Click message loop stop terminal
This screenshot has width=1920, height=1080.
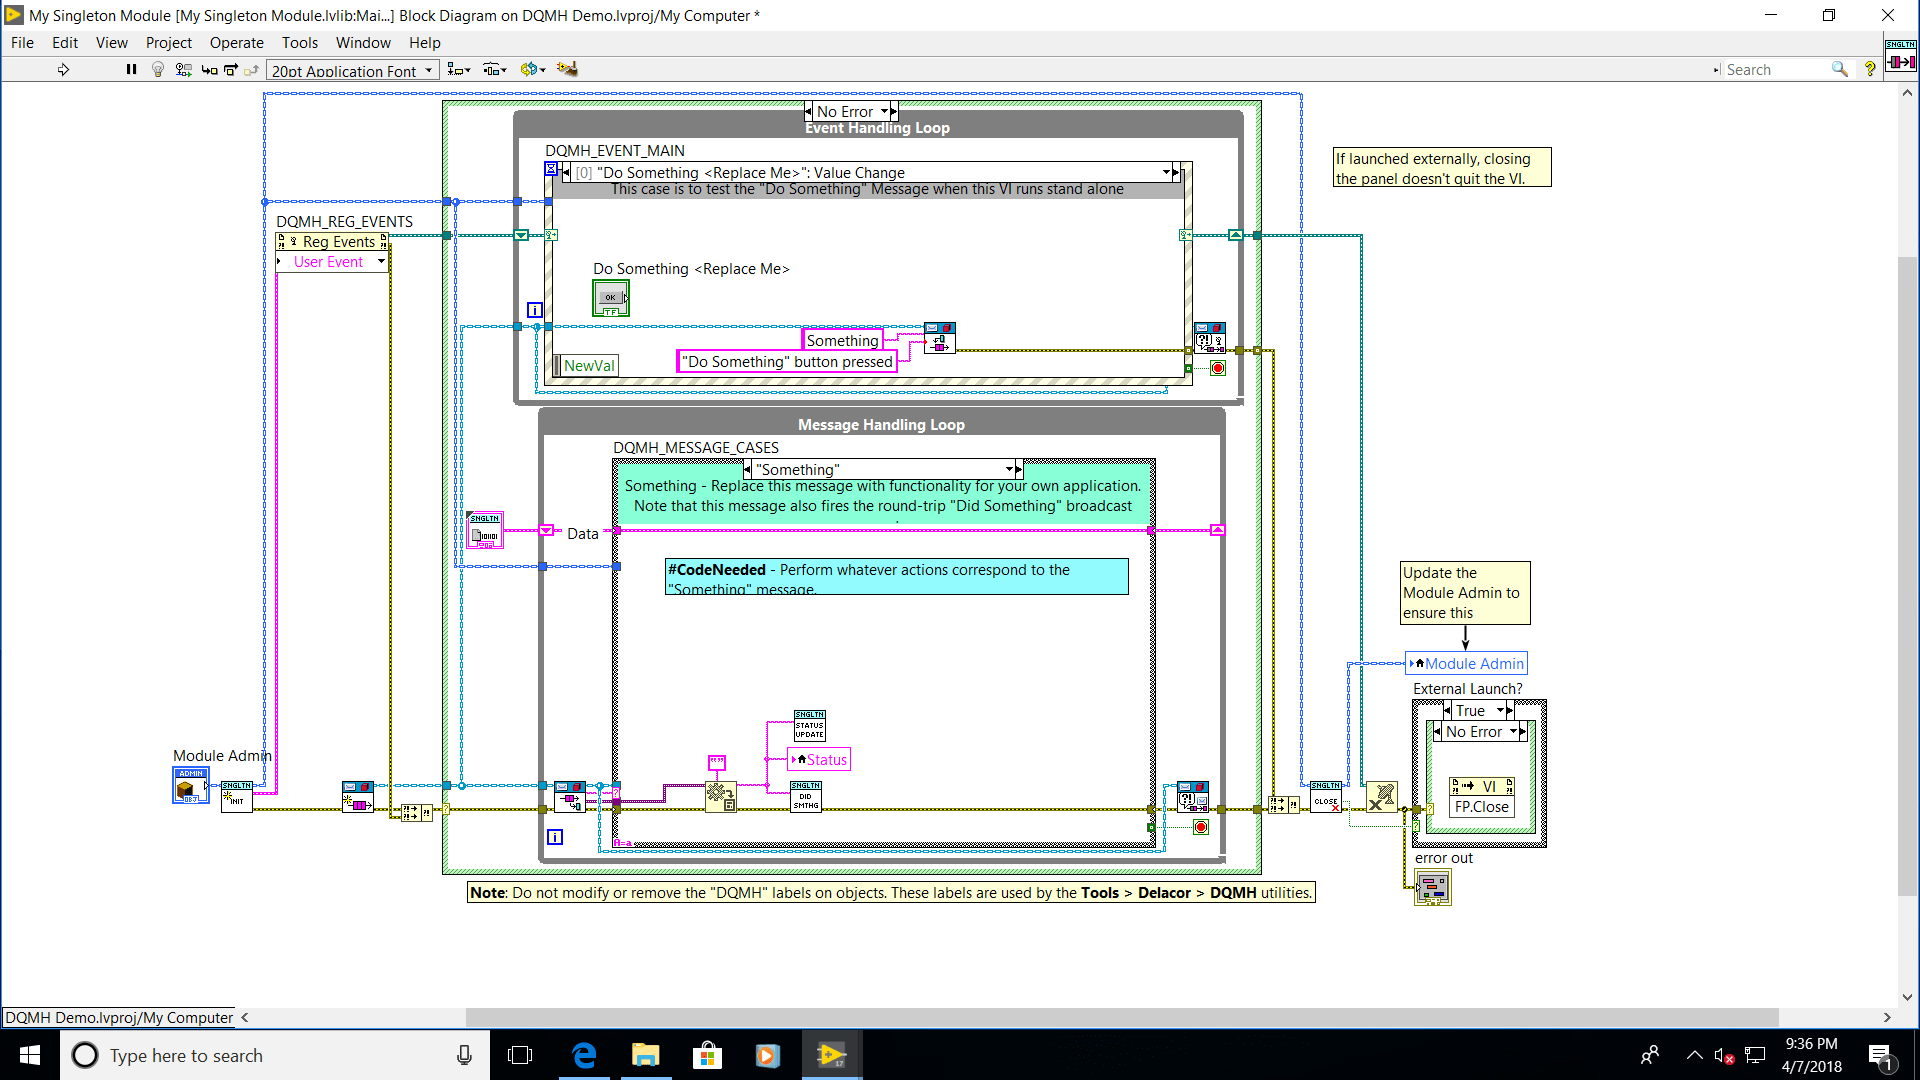click(1200, 827)
